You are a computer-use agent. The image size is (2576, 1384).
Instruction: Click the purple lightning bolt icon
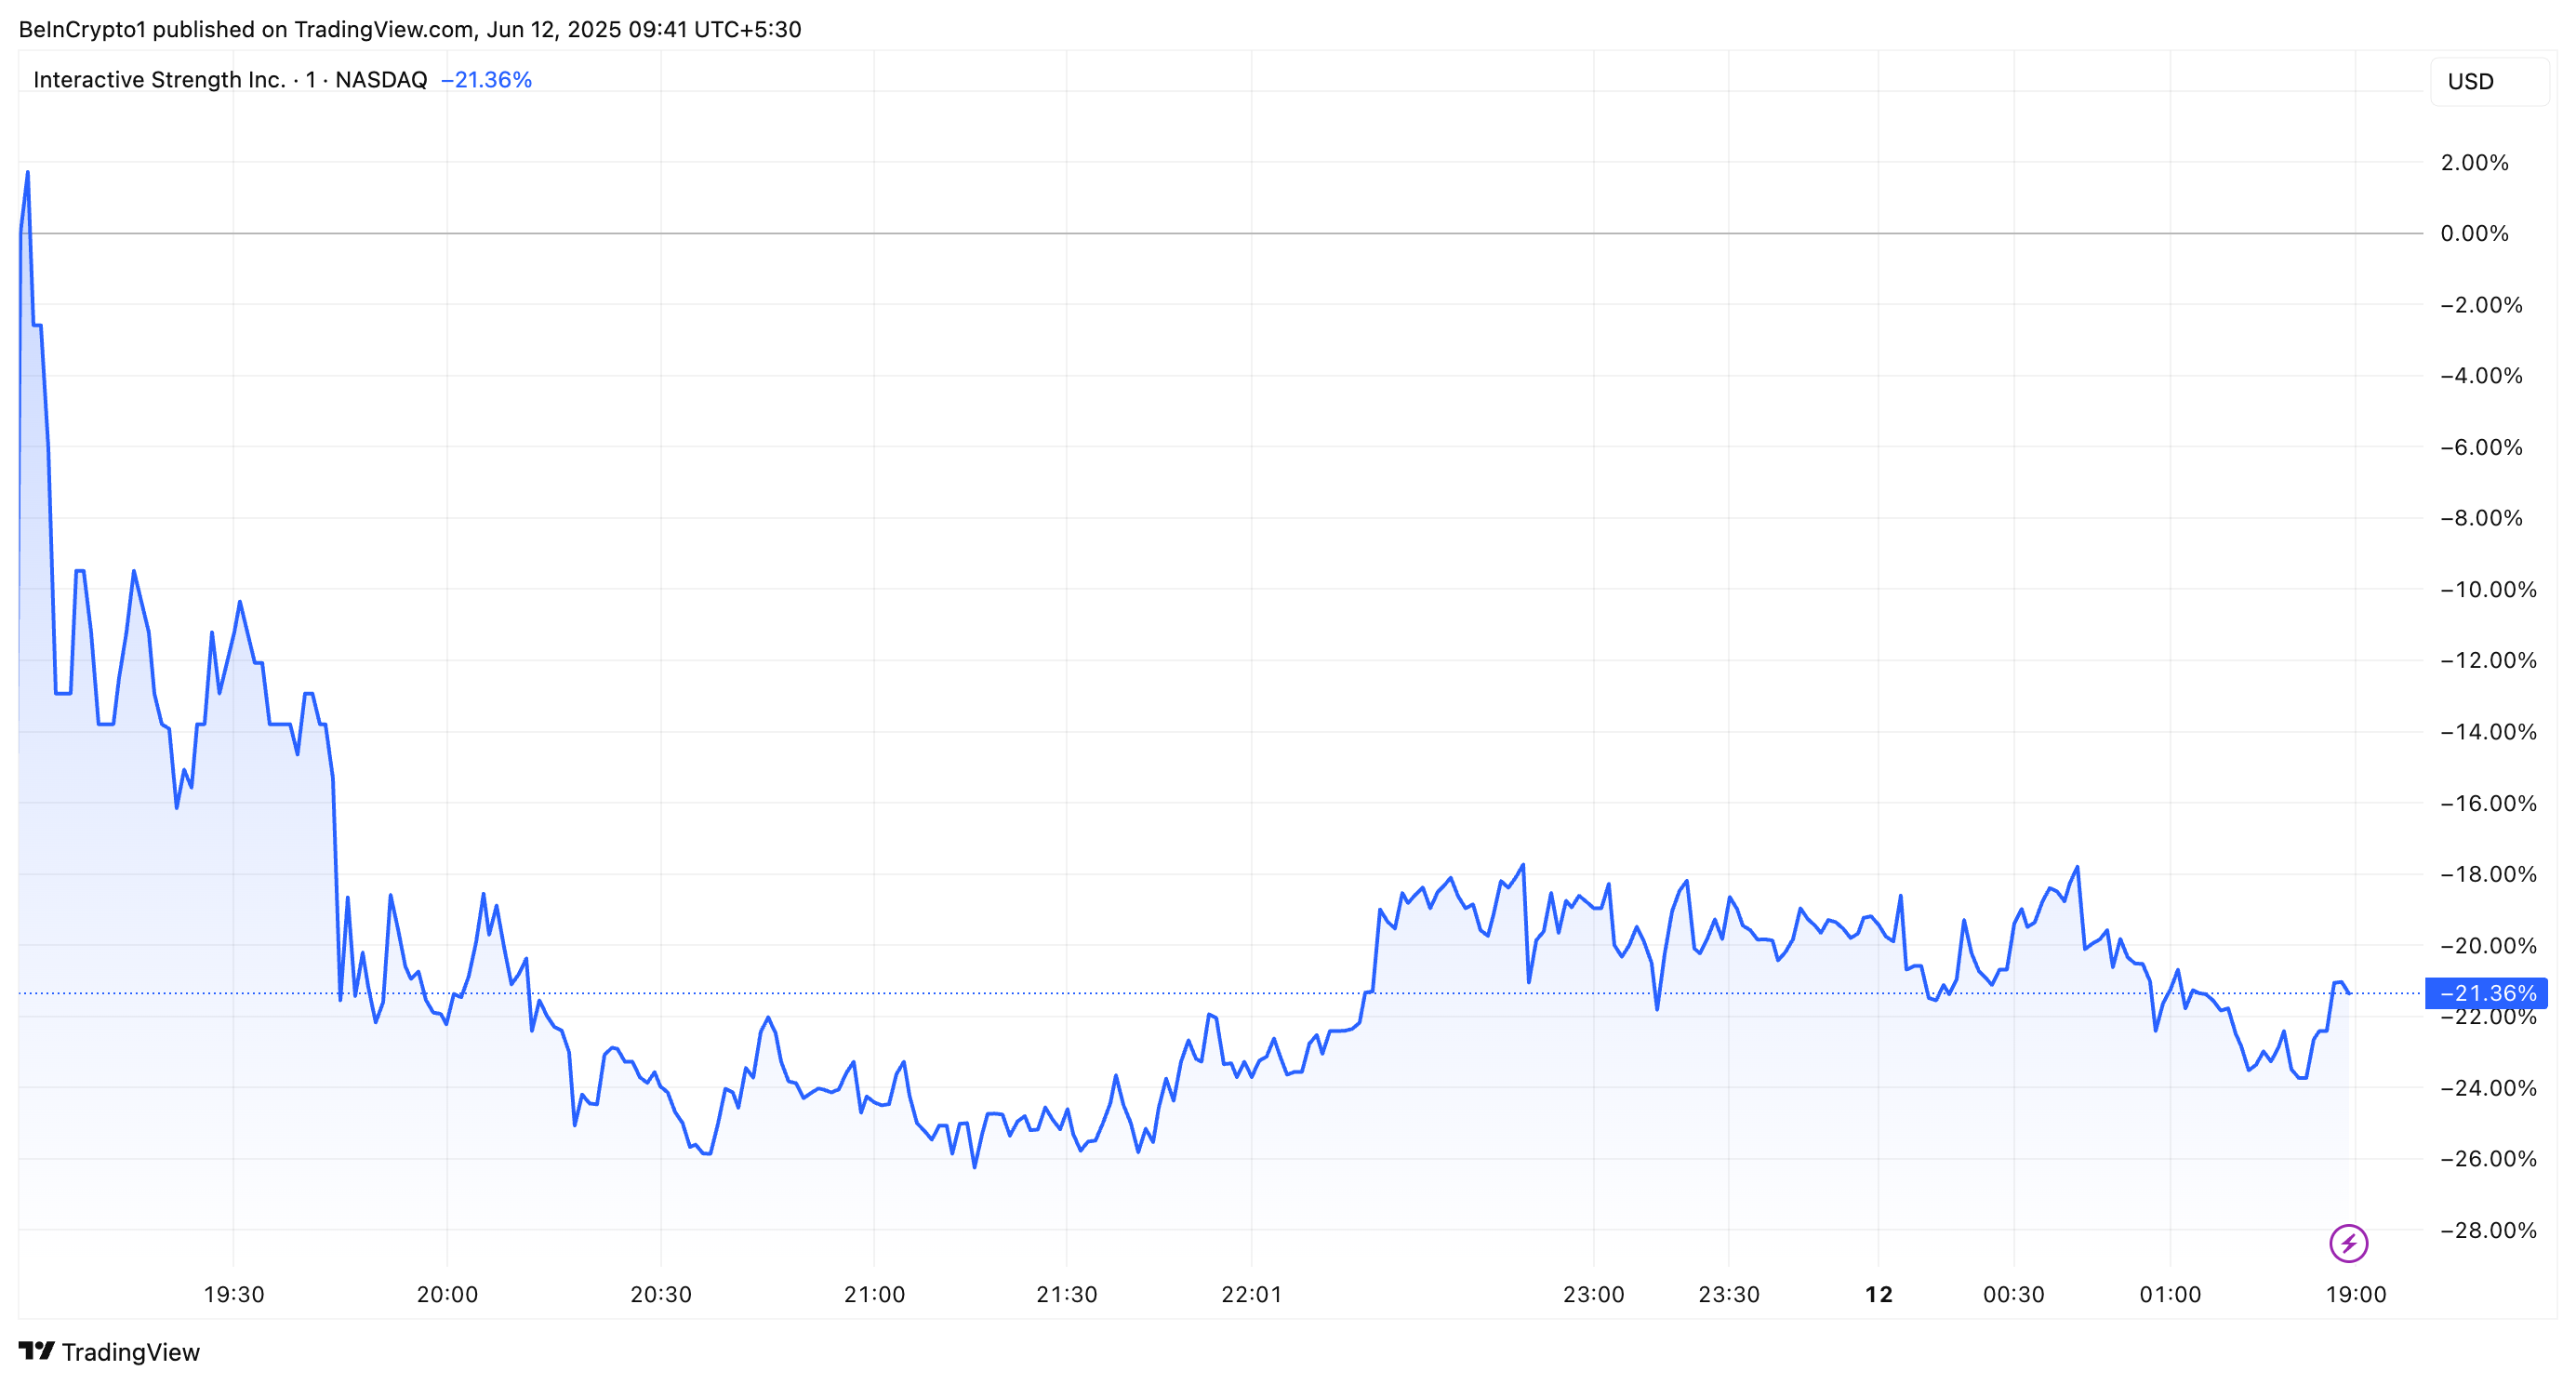[x=2348, y=1243]
